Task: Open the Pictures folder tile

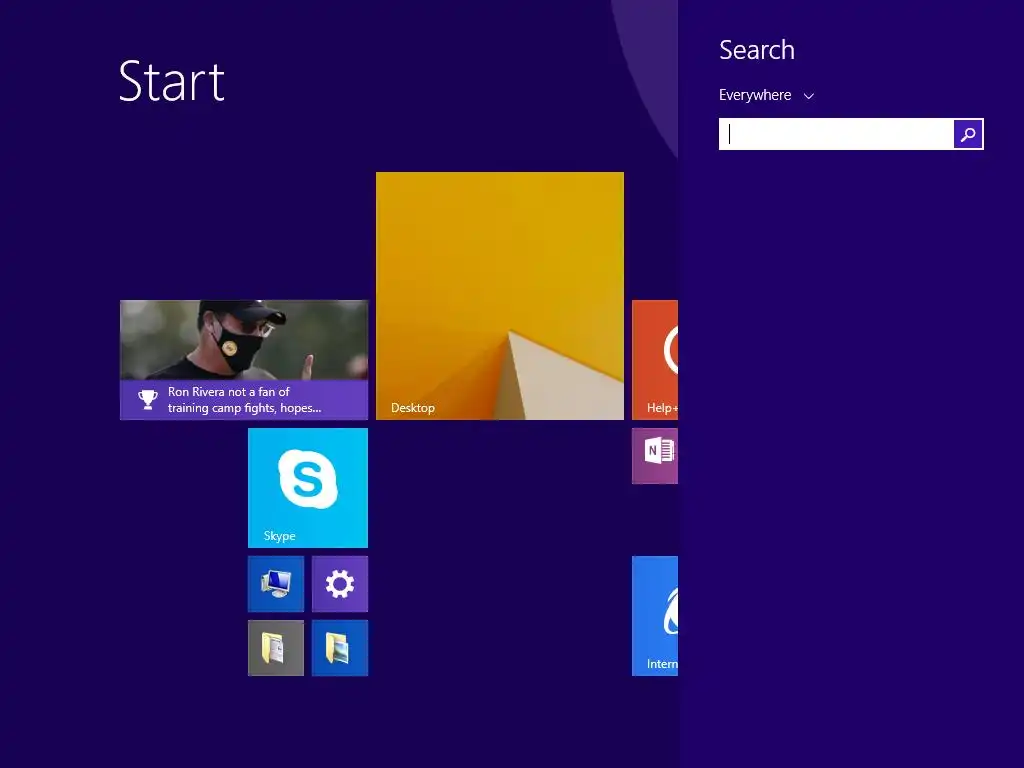Action: [x=340, y=648]
